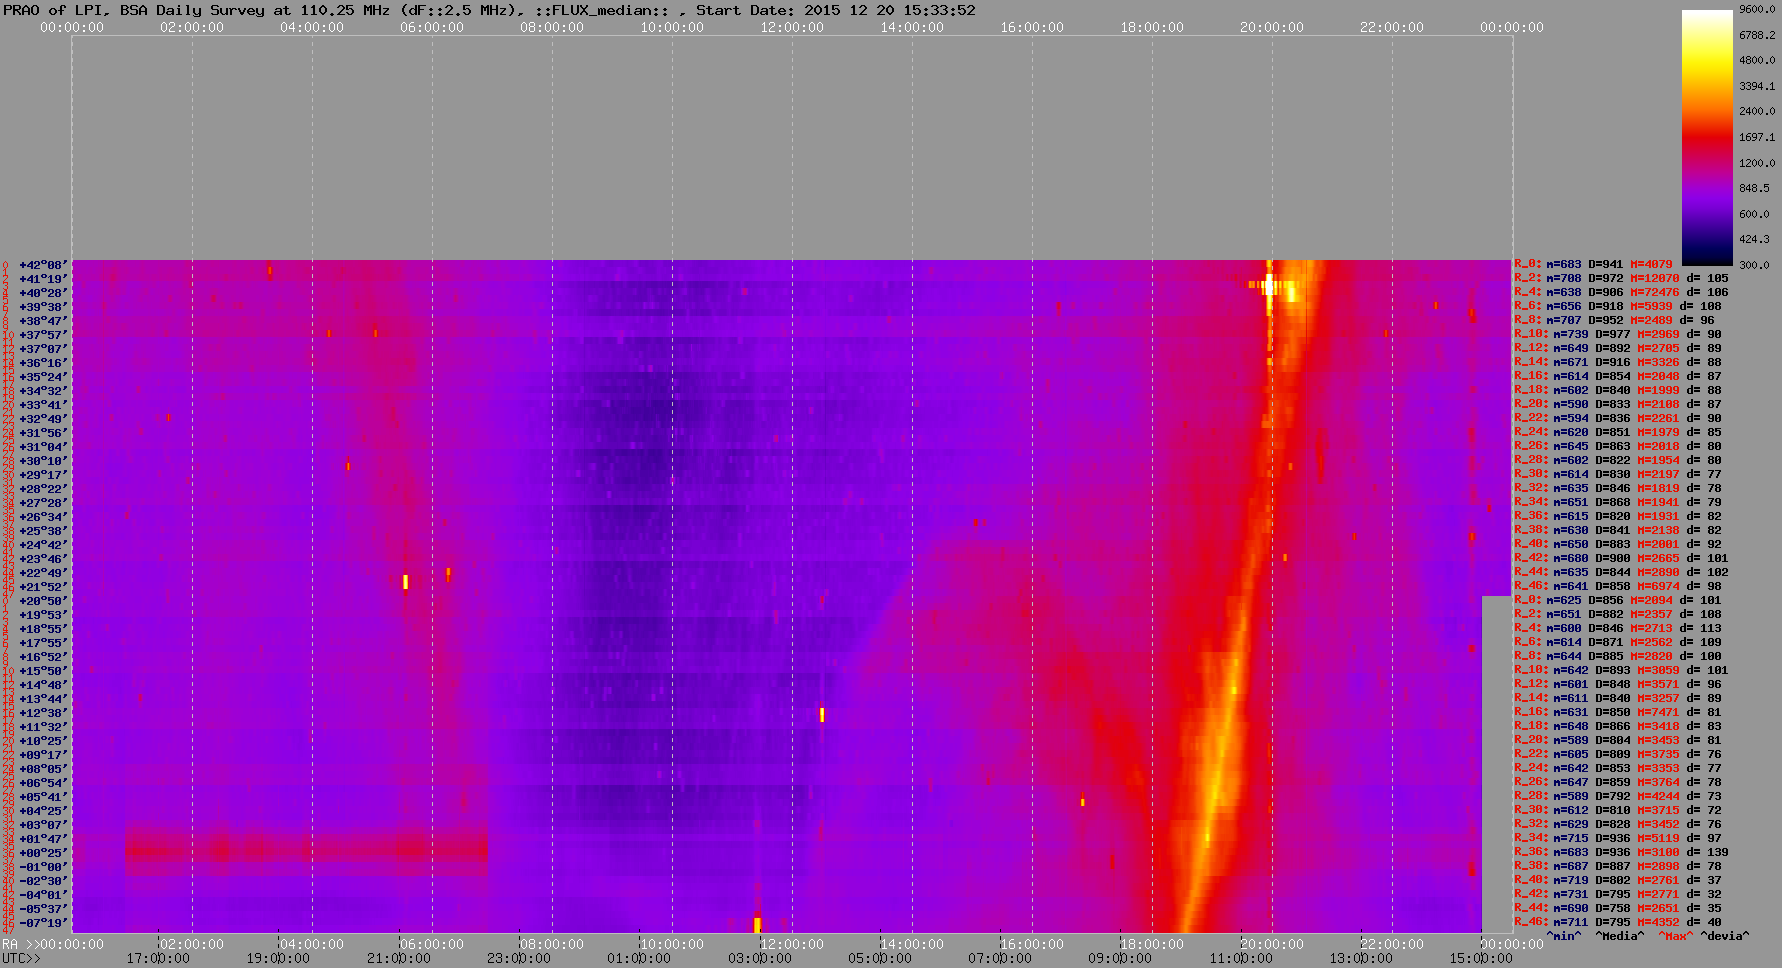1782x968 pixels.
Task: Click colorbar value 424.3
Action: coord(1754,239)
